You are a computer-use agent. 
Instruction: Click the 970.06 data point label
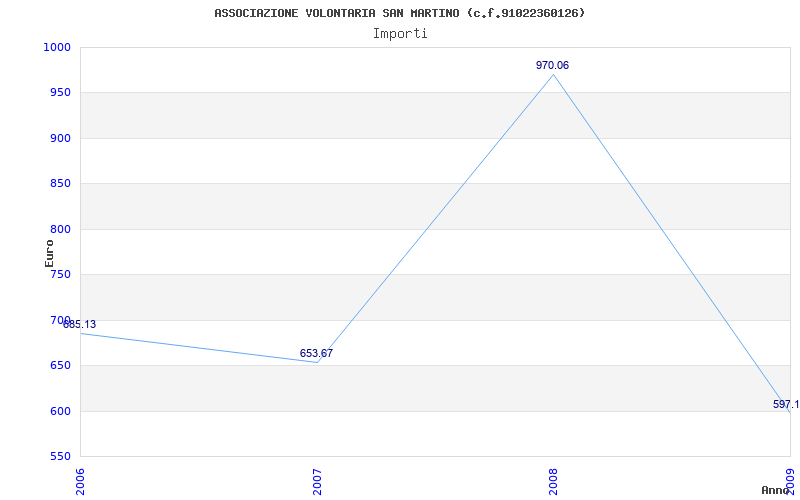coord(552,65)
